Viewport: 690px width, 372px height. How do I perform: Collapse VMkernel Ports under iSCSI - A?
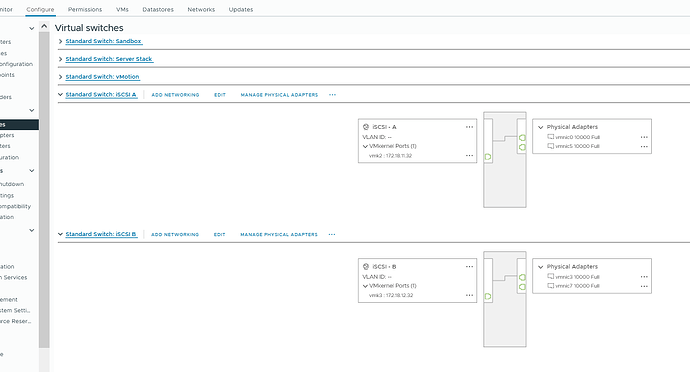tap(365, 146)
